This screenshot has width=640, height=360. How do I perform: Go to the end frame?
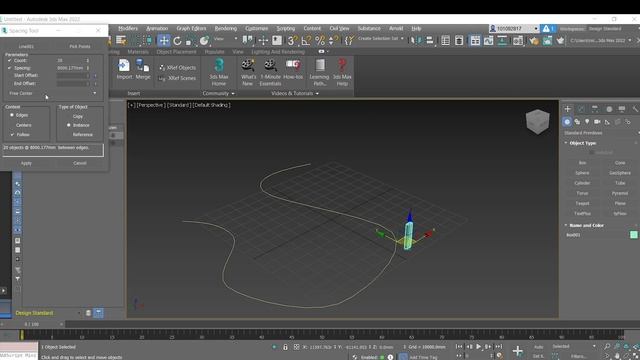point(498,347)
